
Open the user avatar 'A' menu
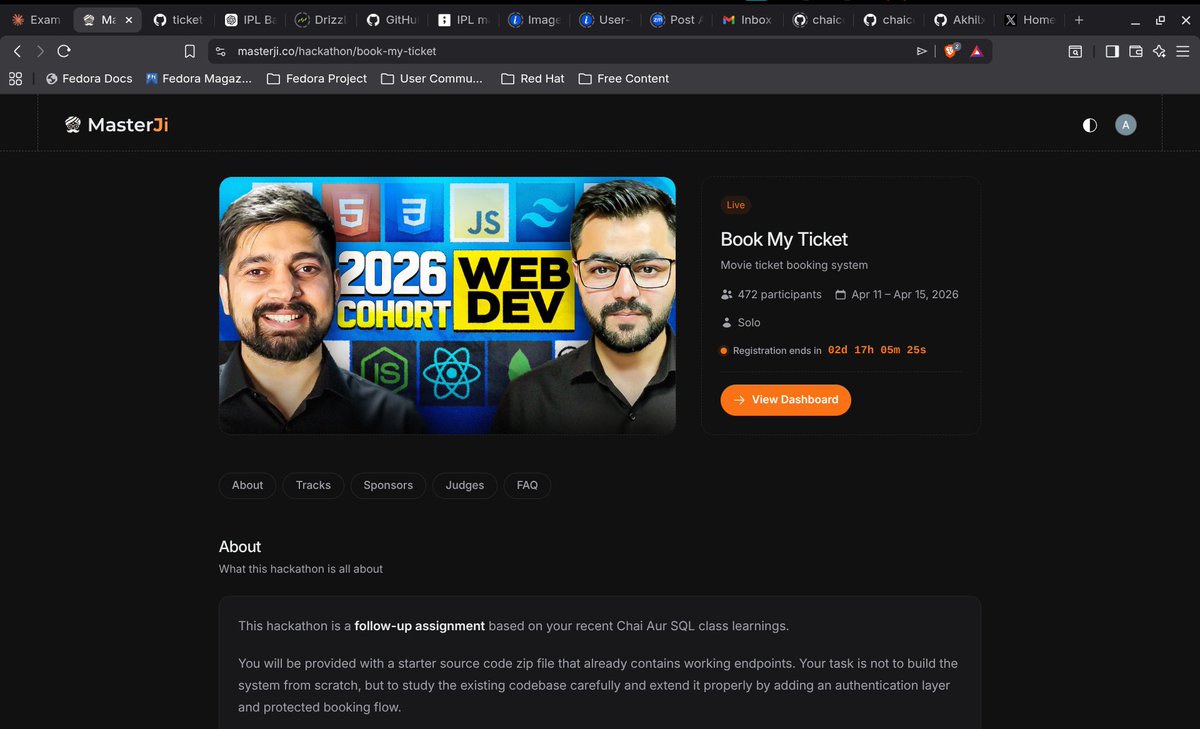tap(1126, 125)
